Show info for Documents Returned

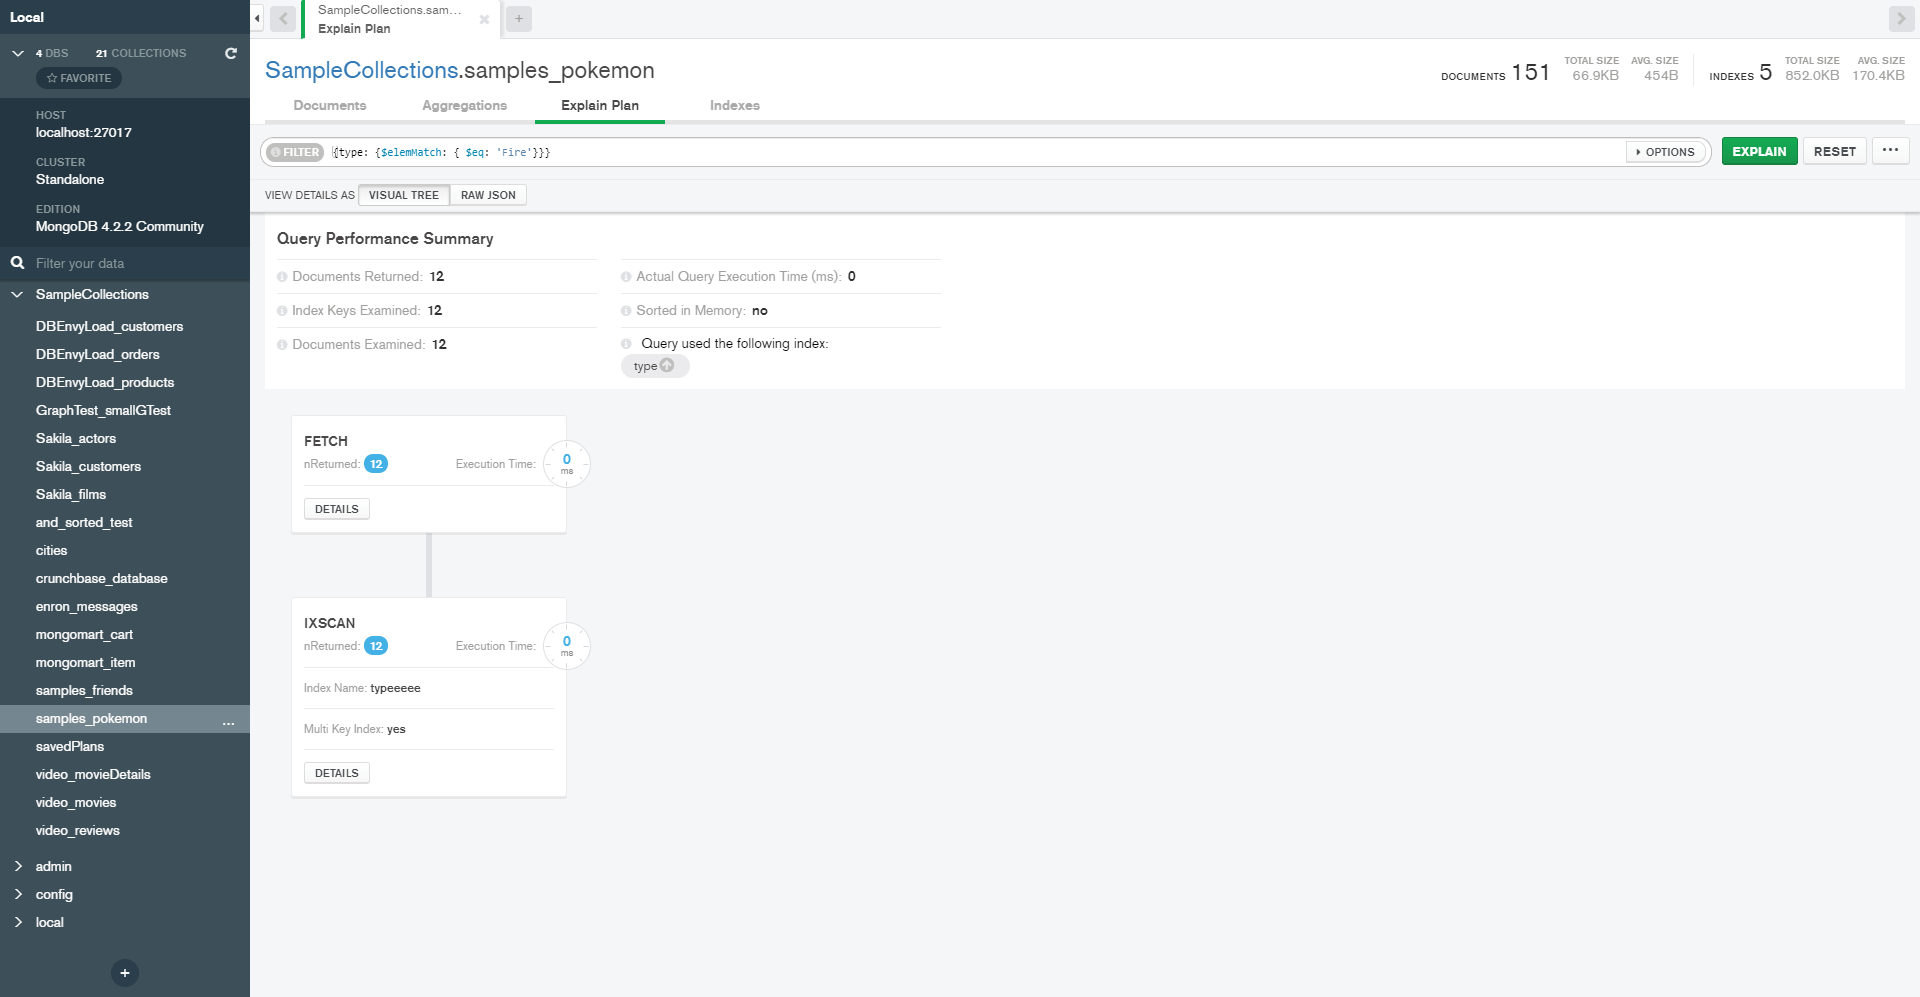click(x=282, y=277)
